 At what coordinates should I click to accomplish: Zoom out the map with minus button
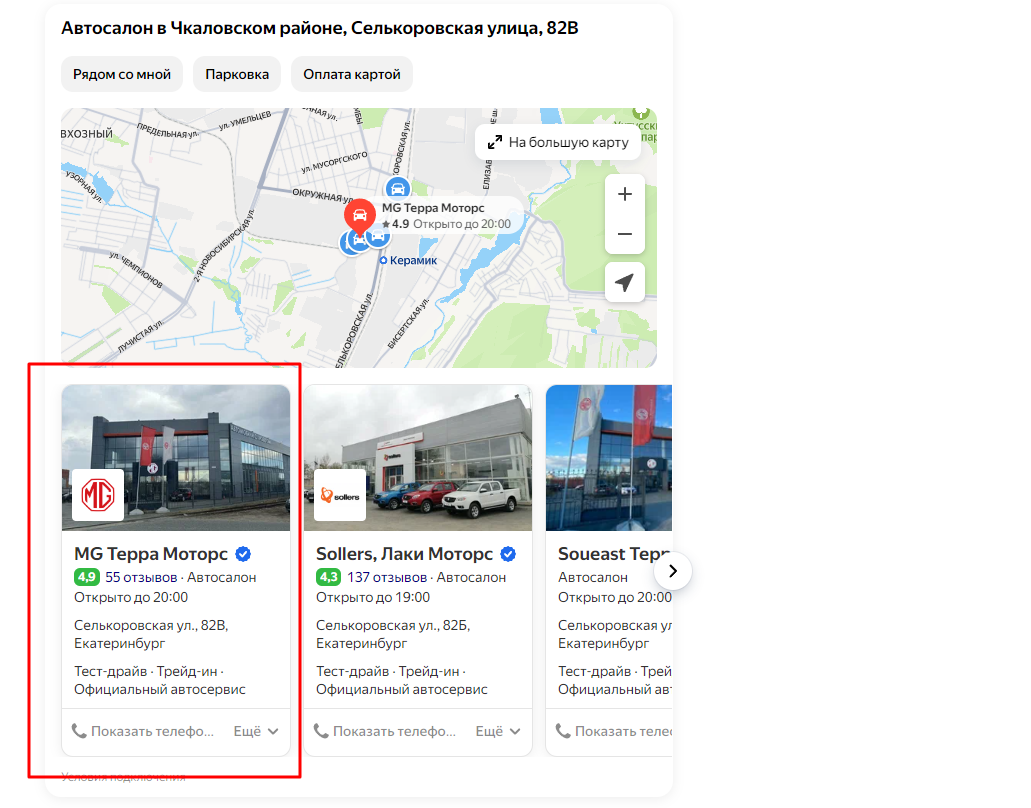click(x=625, y=234)
